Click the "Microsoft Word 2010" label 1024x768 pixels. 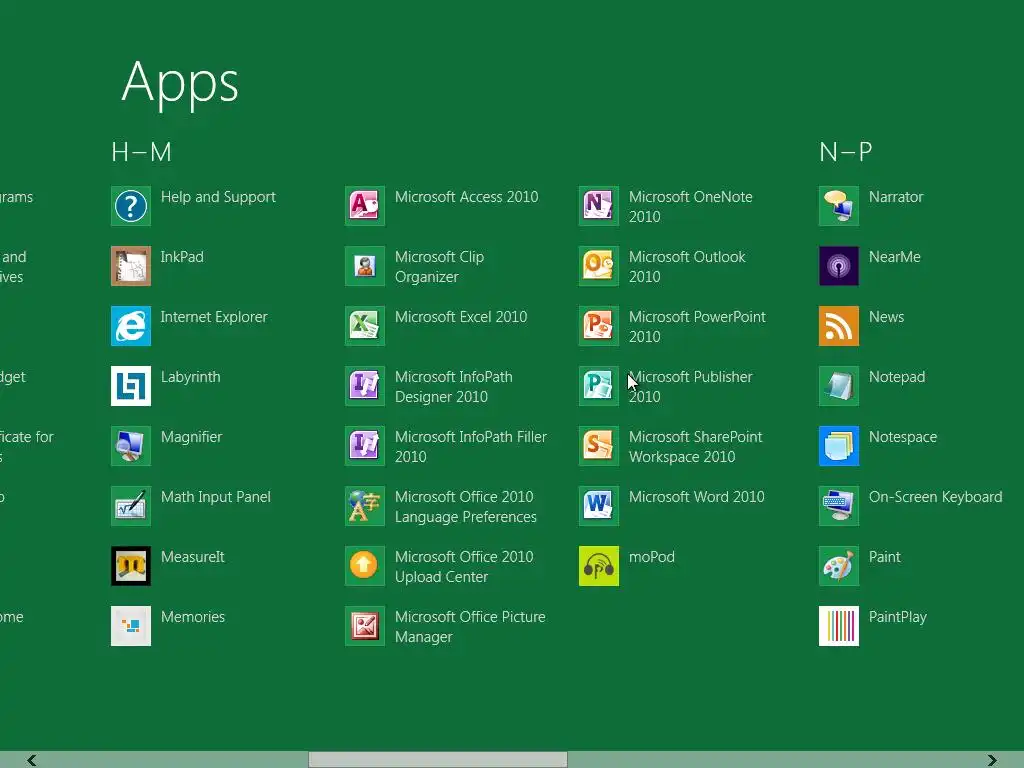696,497
